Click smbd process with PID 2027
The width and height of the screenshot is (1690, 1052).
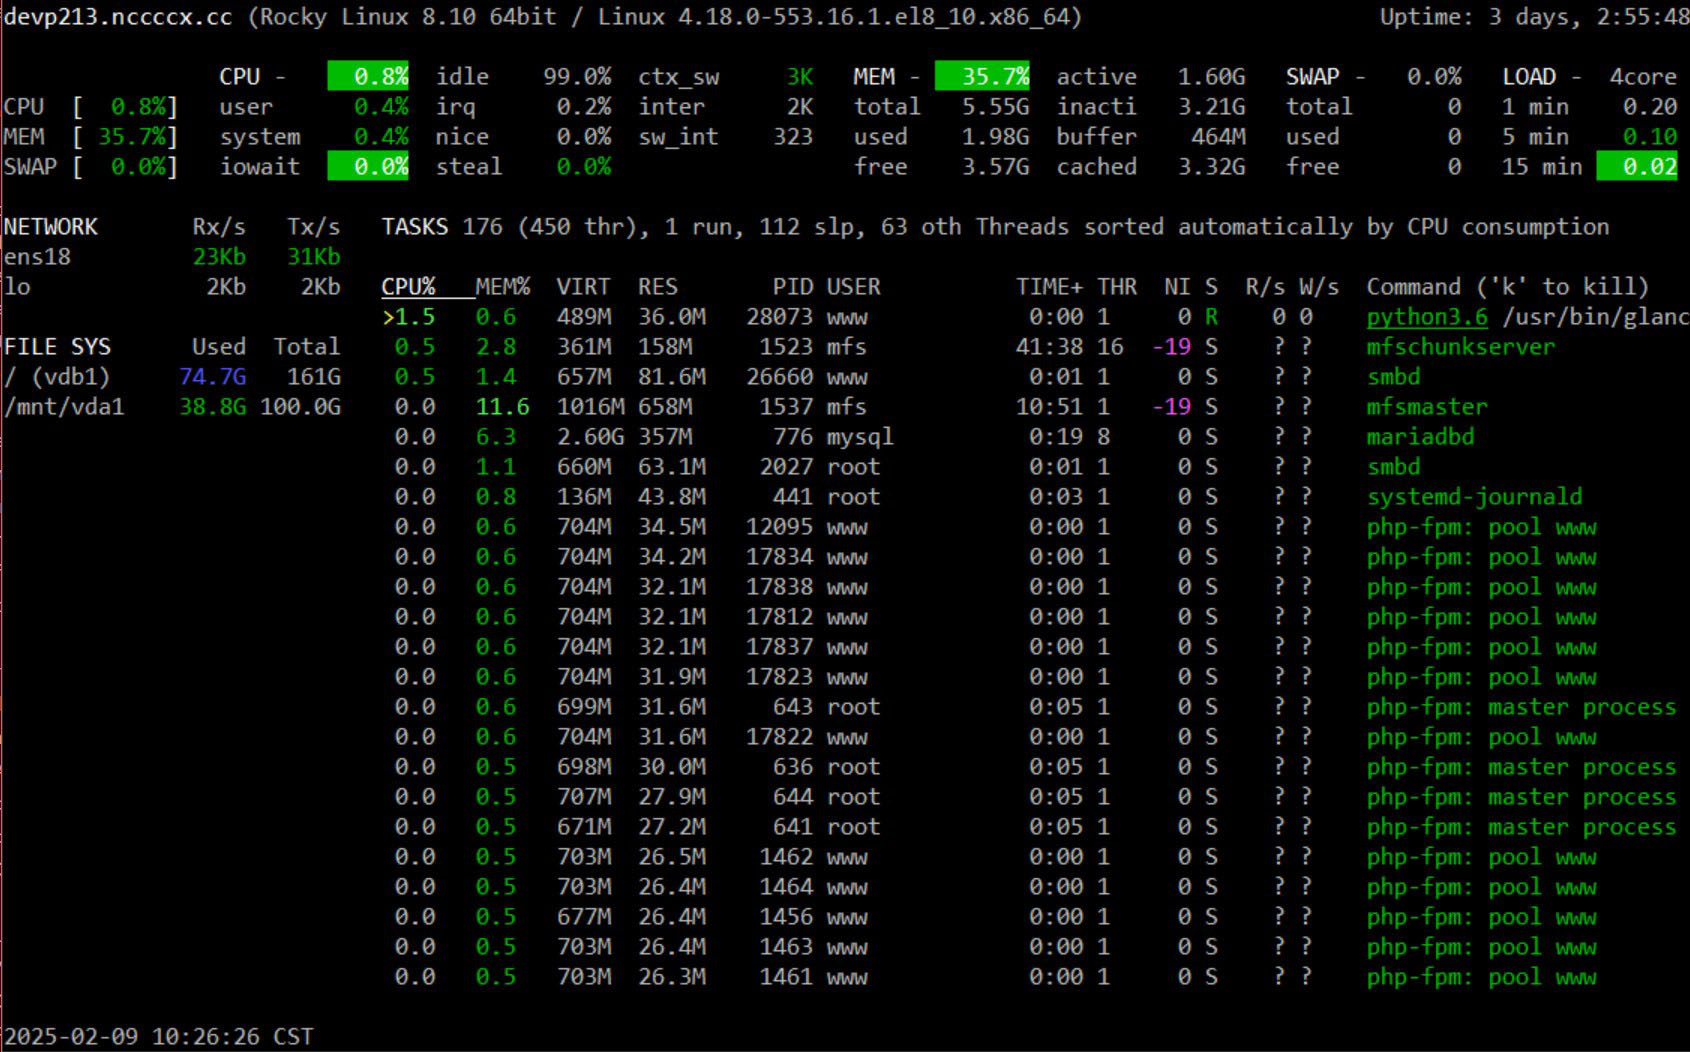click(x=1394, y=467)
